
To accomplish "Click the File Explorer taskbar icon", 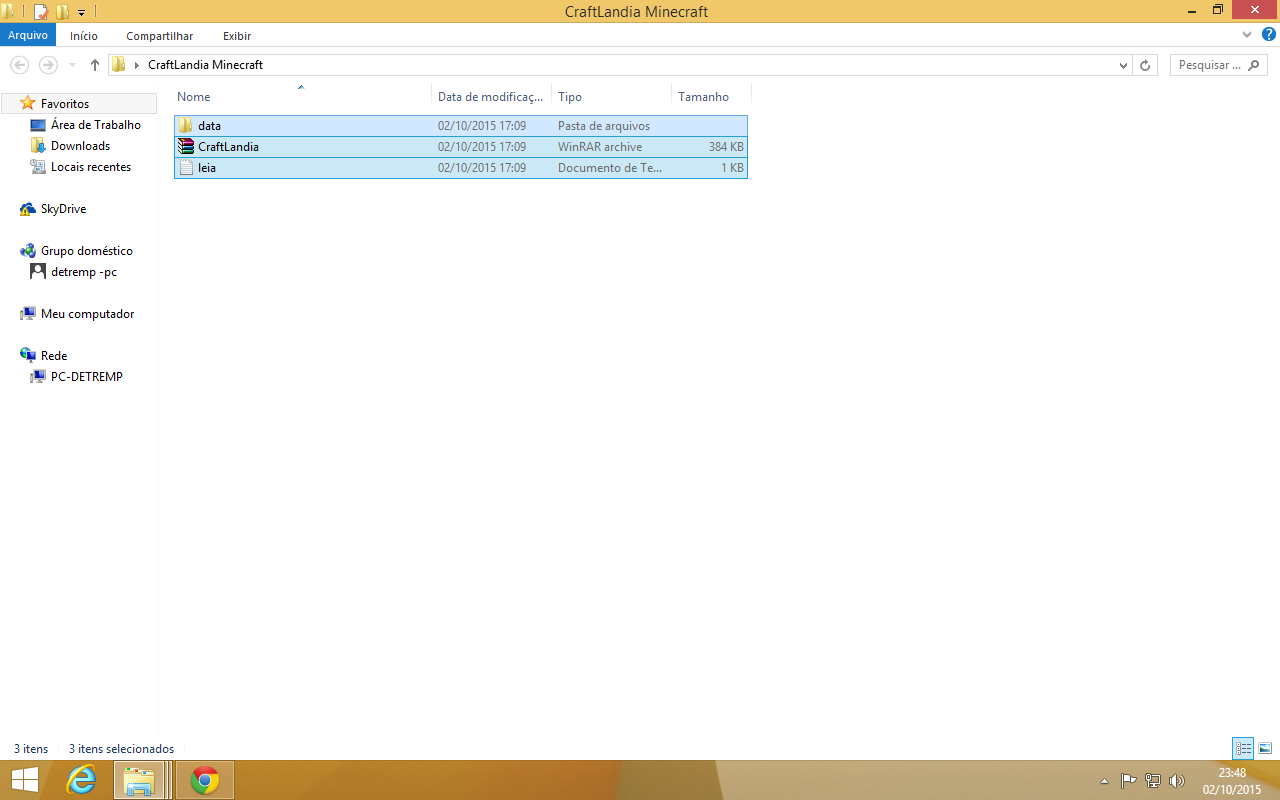I will [x=139, y=780].
